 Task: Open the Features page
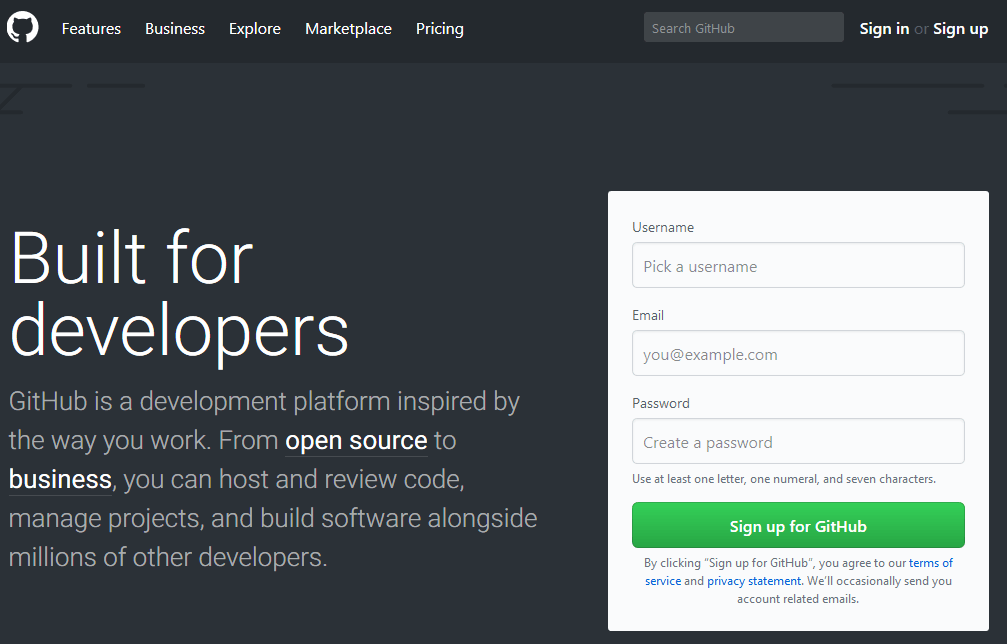coord(91,28)
